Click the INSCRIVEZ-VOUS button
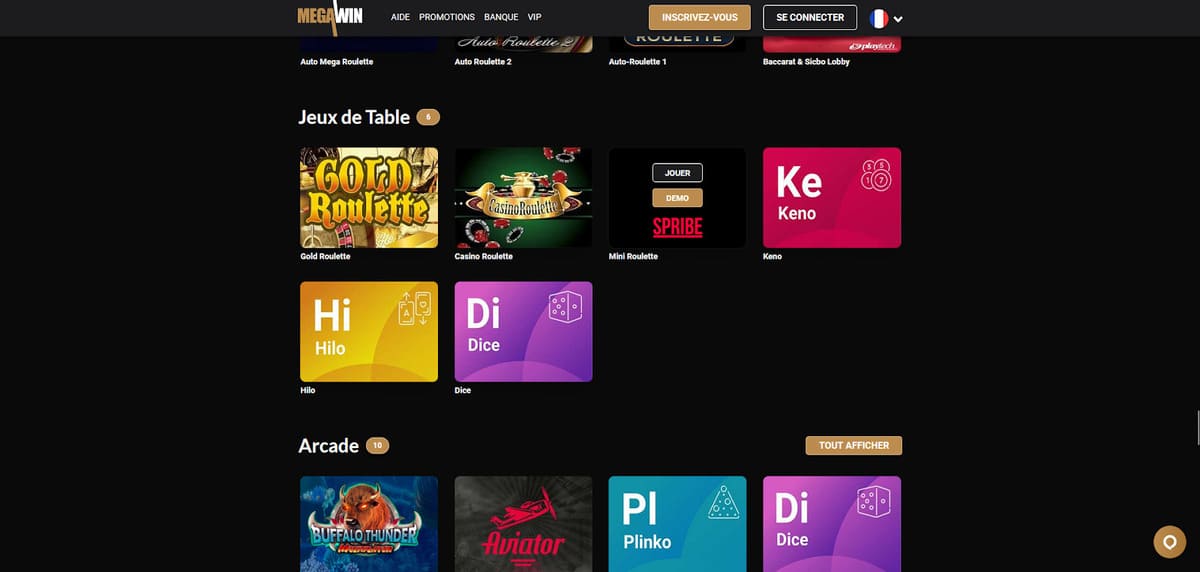 700,17
